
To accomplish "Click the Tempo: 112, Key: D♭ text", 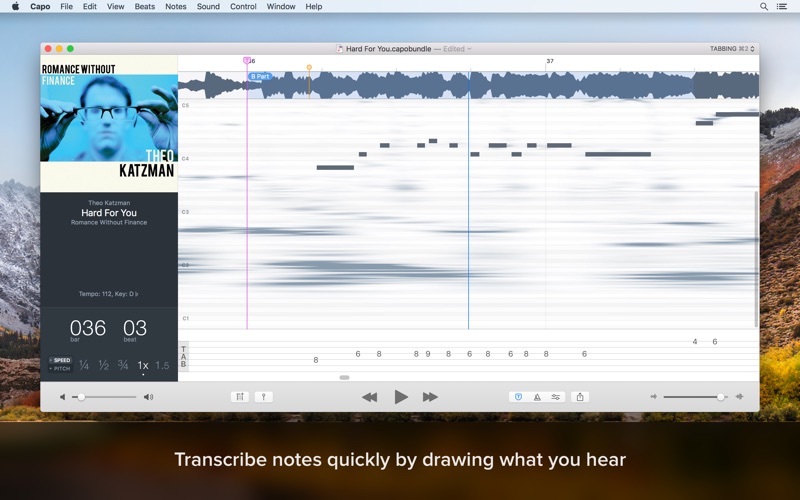I will (x=109, y=294).
